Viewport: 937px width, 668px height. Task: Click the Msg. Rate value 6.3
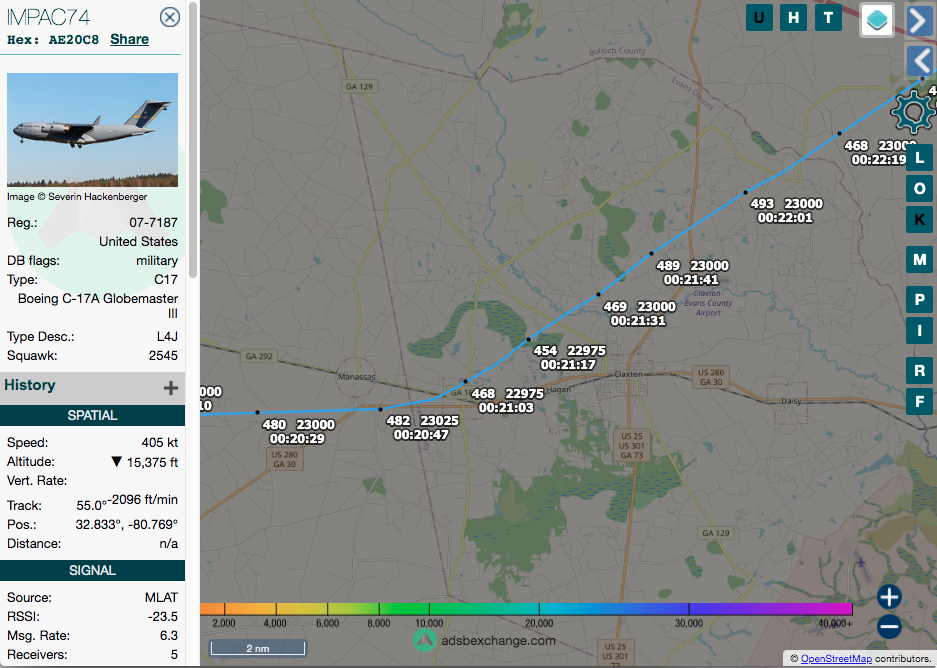[169, 636]
